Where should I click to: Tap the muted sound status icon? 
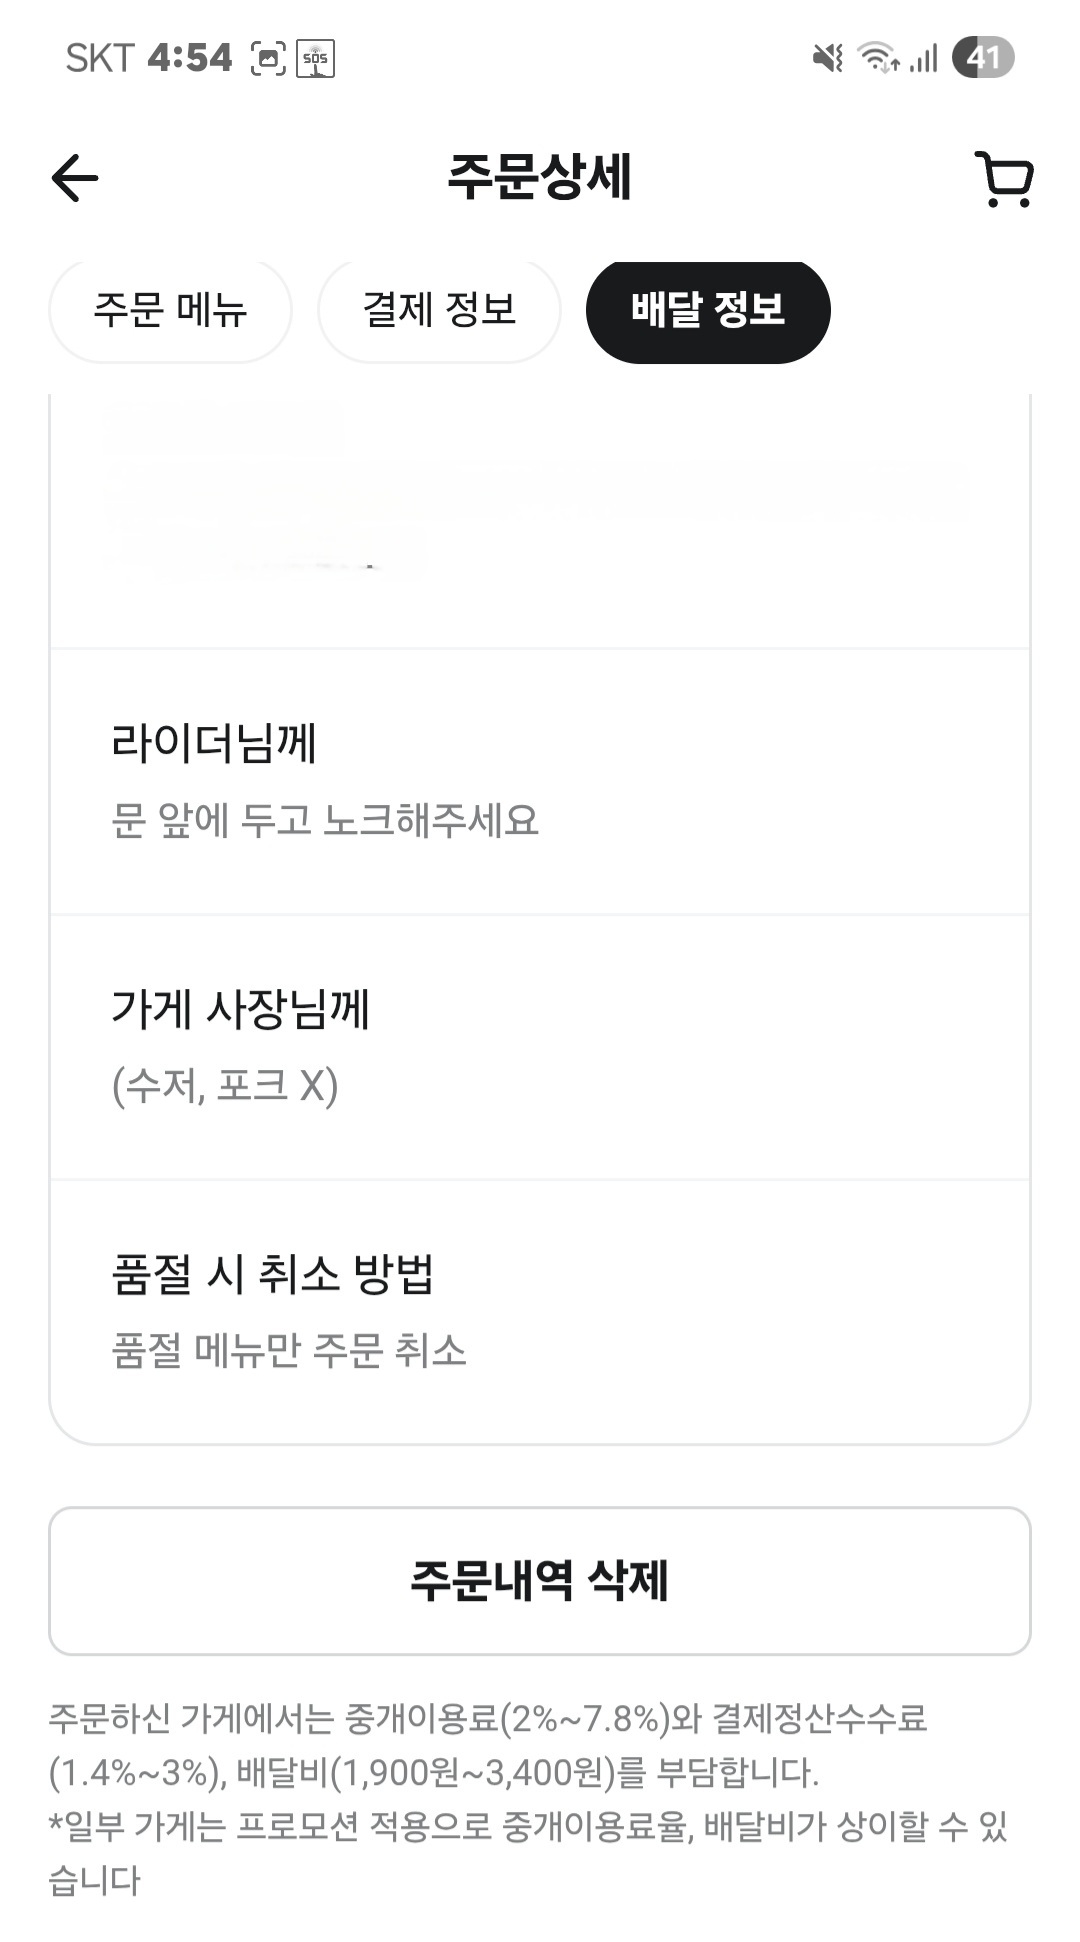coord(828,59)
